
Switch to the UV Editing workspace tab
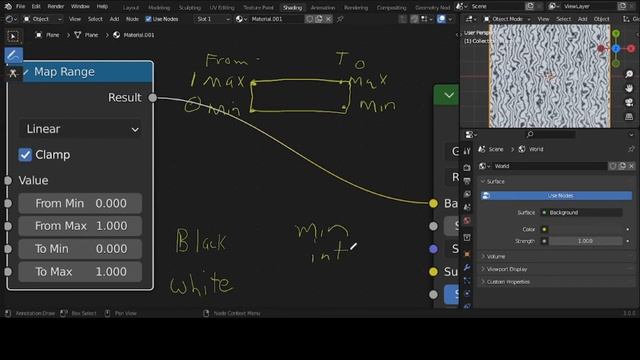(x=222, y=7)
